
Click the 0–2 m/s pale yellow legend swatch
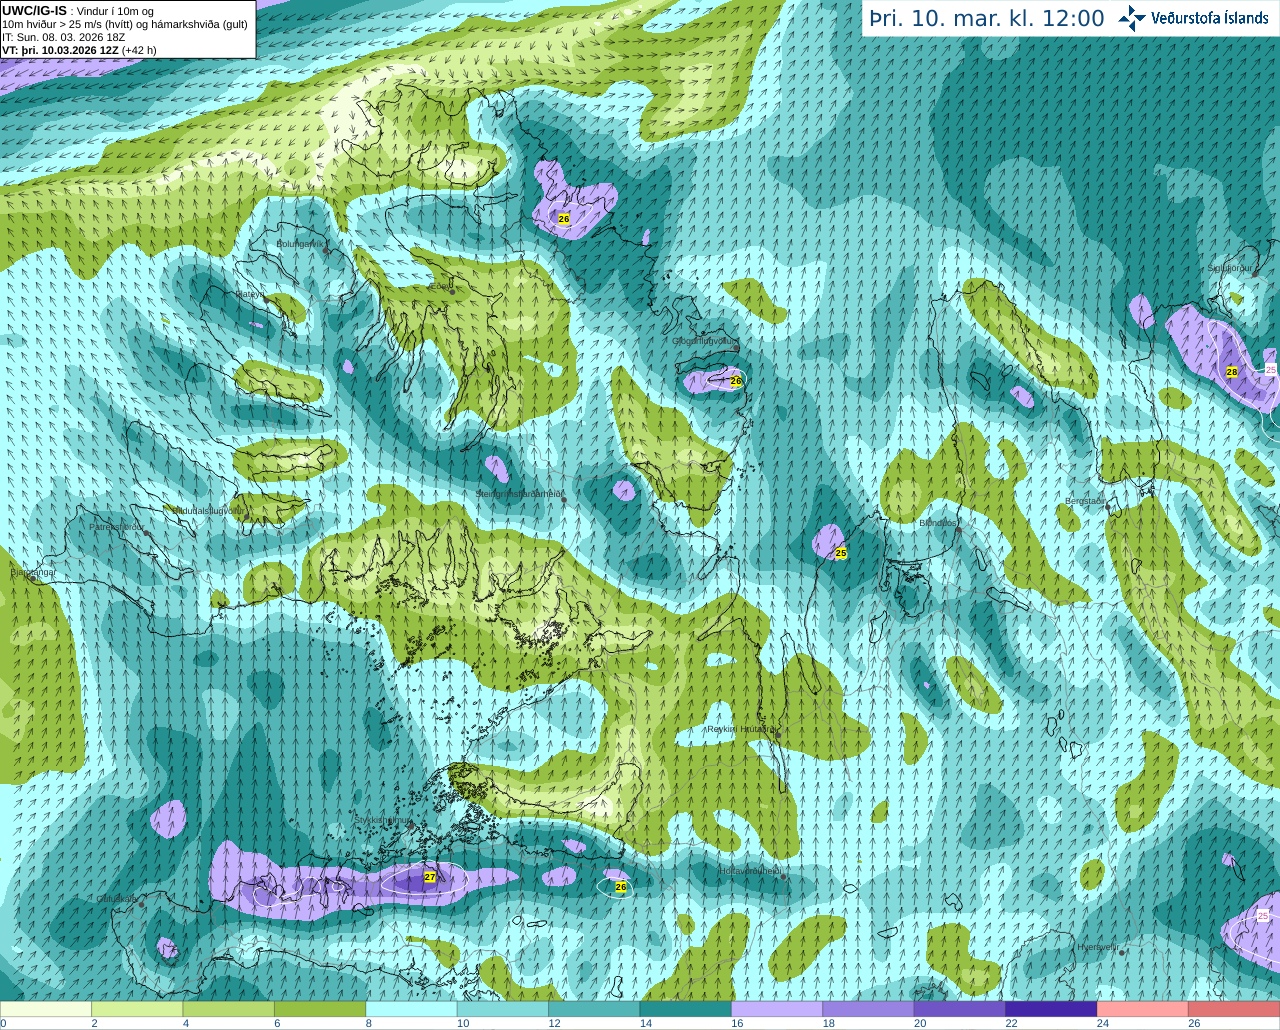pos(46,1009)
